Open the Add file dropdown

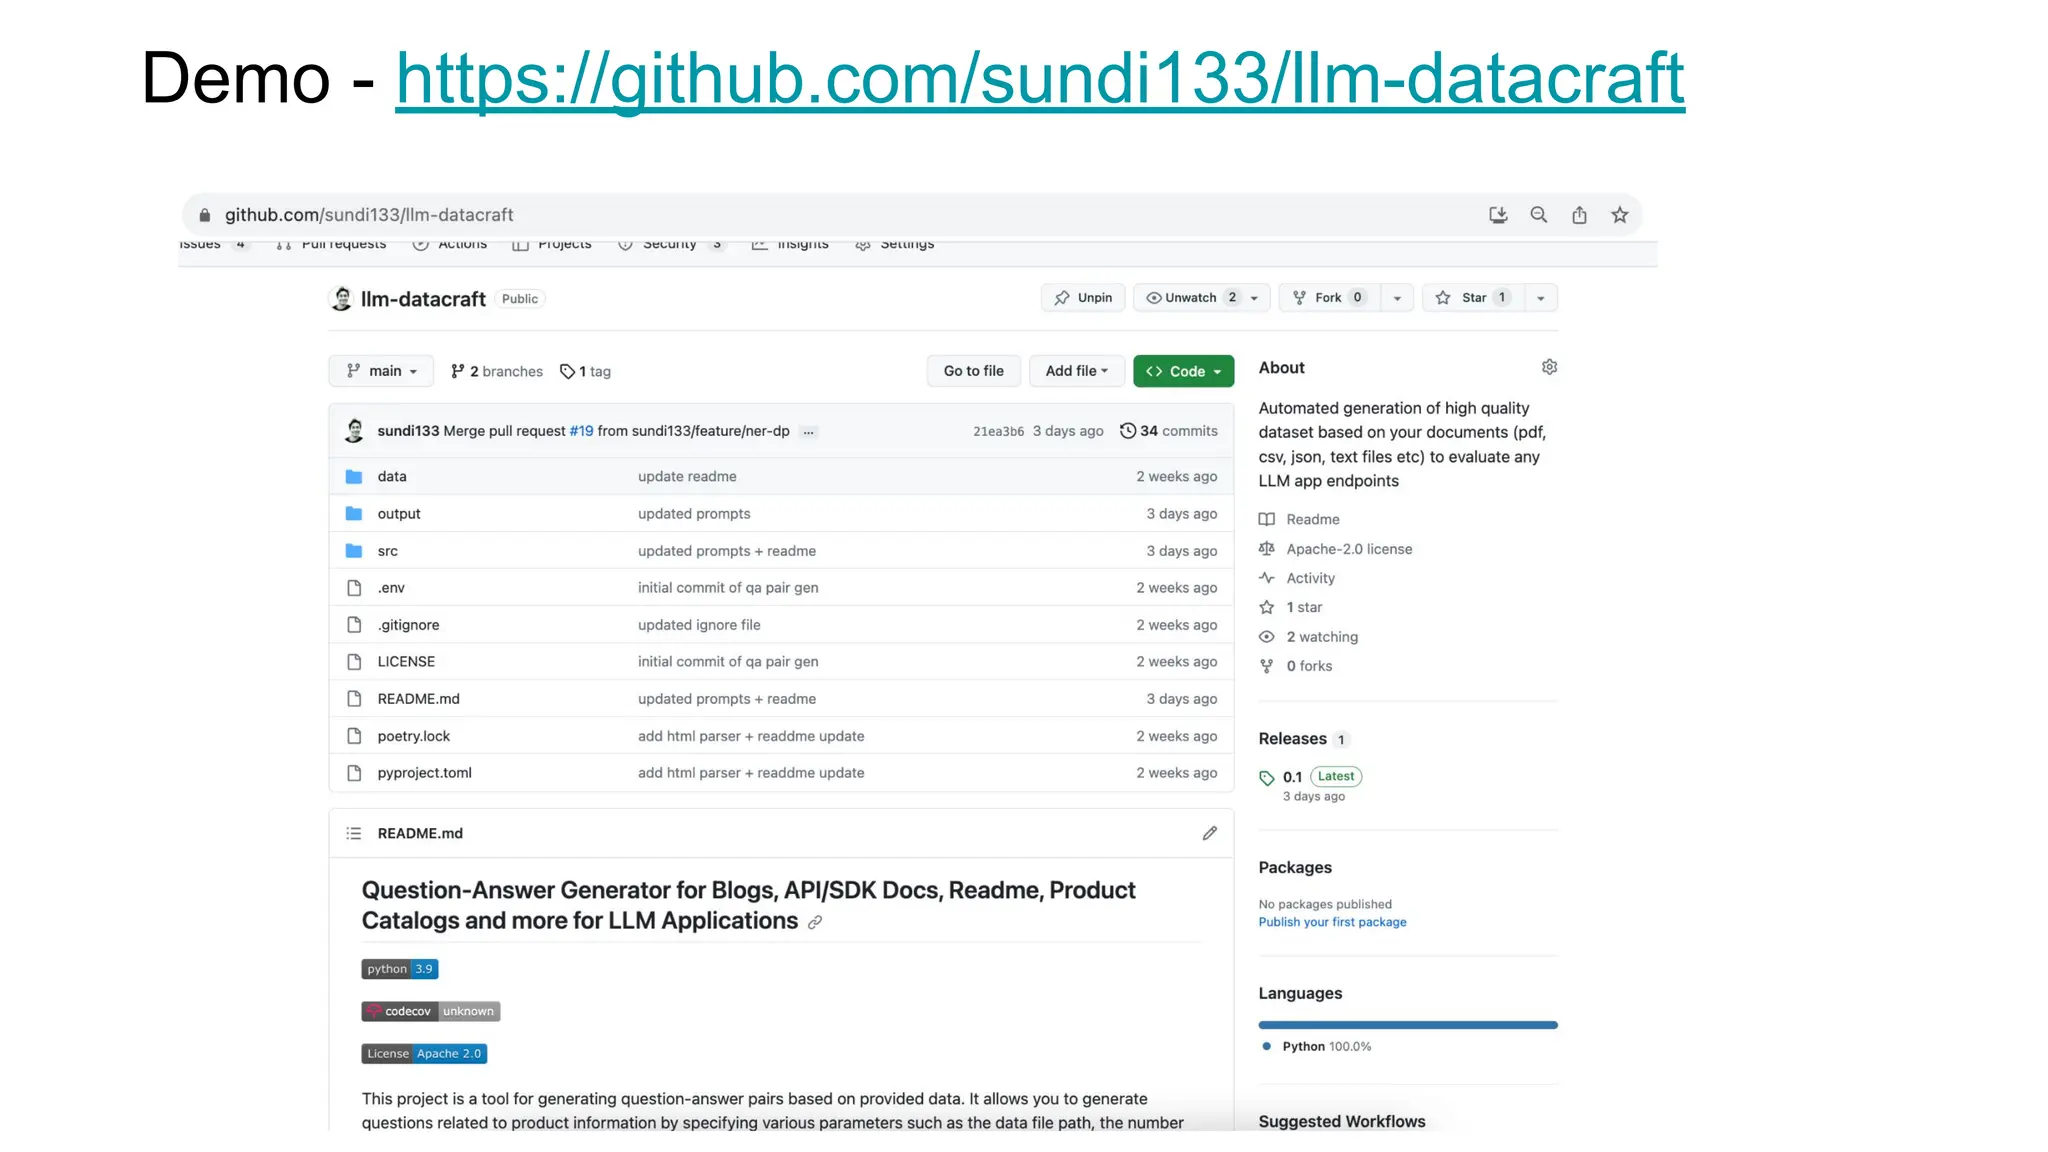pyautogui.click(x=1076, y=371)
